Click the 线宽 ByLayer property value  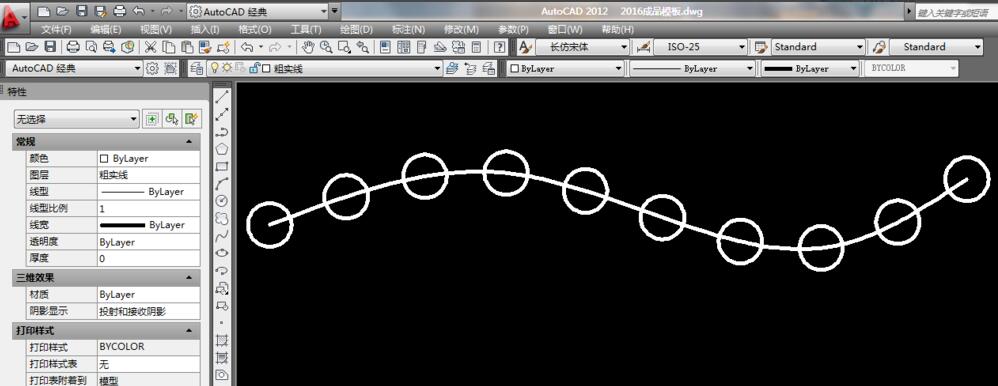click(x=148, y=225)
